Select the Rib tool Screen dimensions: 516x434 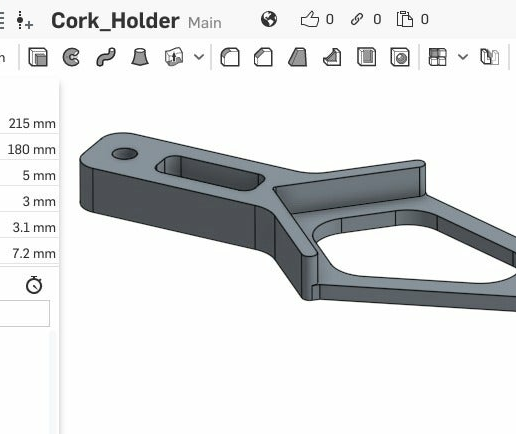(x=332, y=57)
